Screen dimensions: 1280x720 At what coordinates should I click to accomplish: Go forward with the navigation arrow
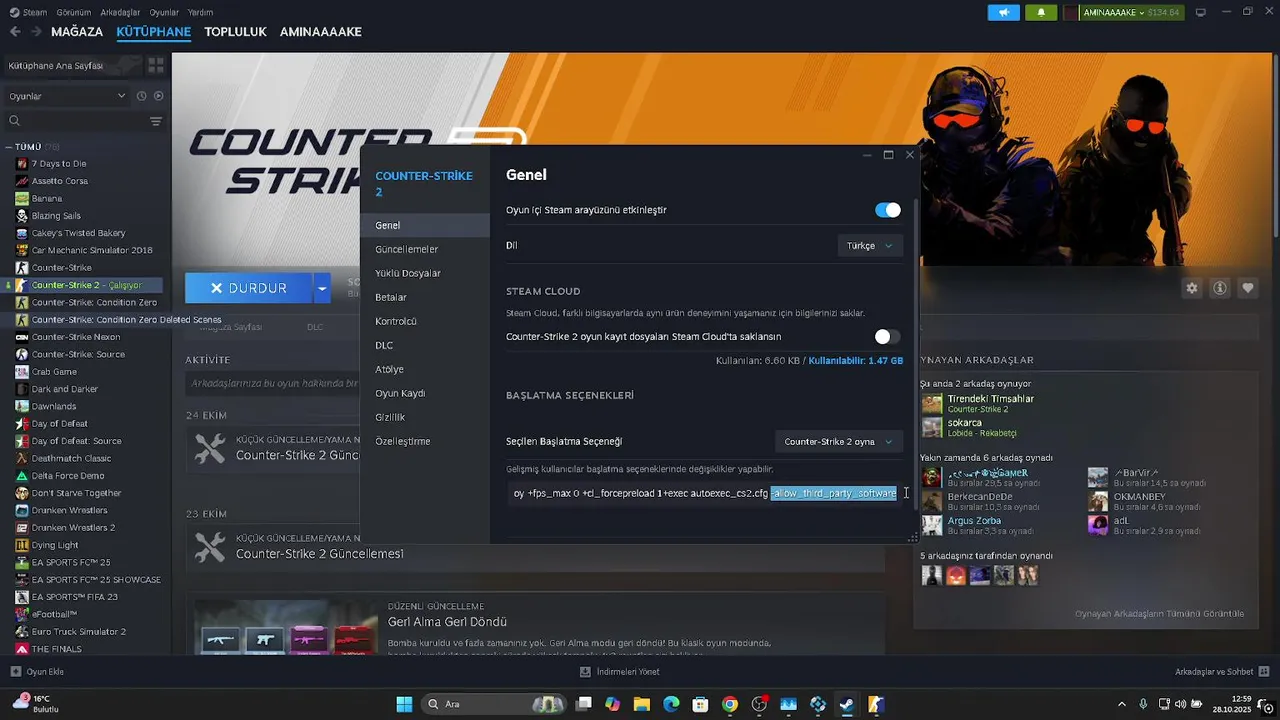(x=36, y=32)
